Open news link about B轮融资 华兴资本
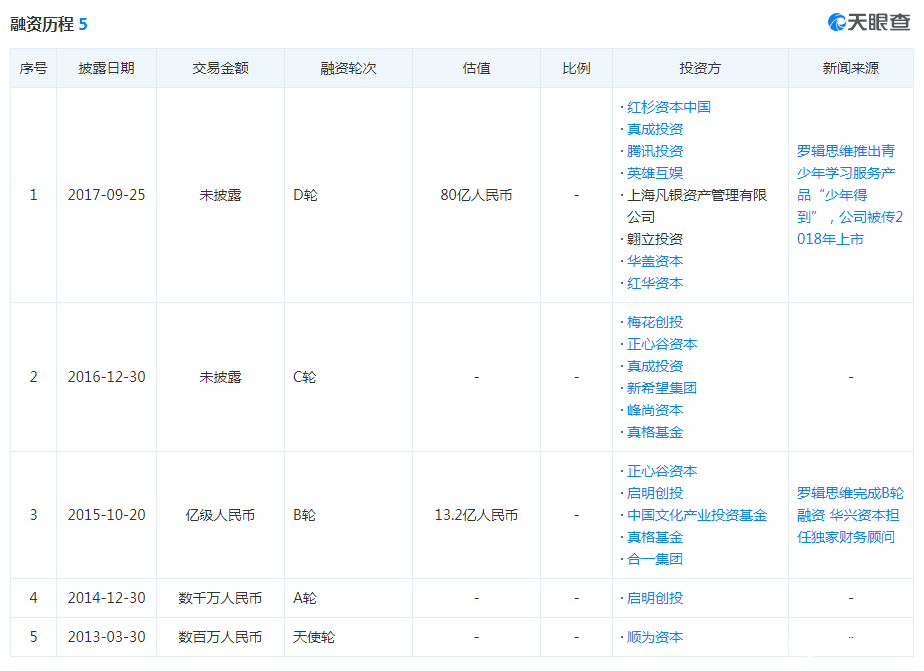The height and width of the screenshot is (671, 924). (x=850, y=515)
